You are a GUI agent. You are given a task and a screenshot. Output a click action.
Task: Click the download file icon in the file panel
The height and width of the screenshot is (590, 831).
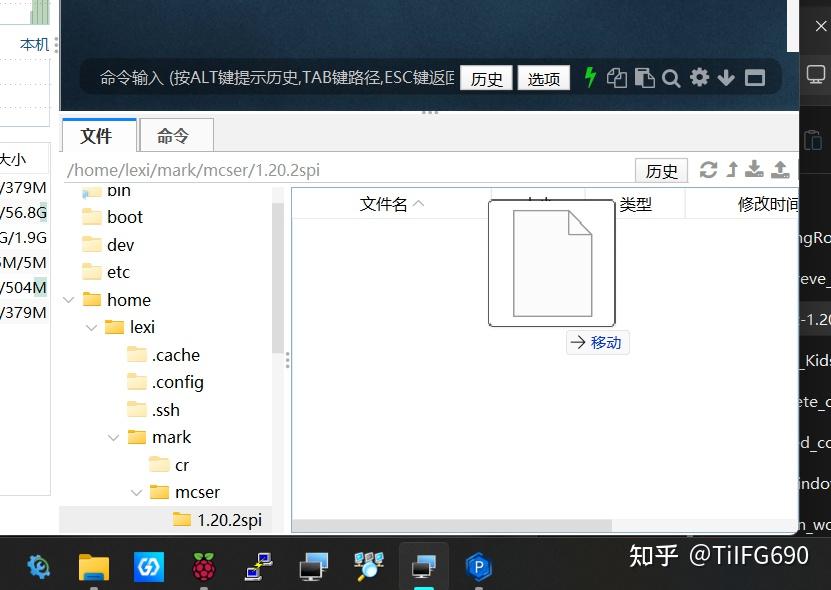(x=754, y=170)
